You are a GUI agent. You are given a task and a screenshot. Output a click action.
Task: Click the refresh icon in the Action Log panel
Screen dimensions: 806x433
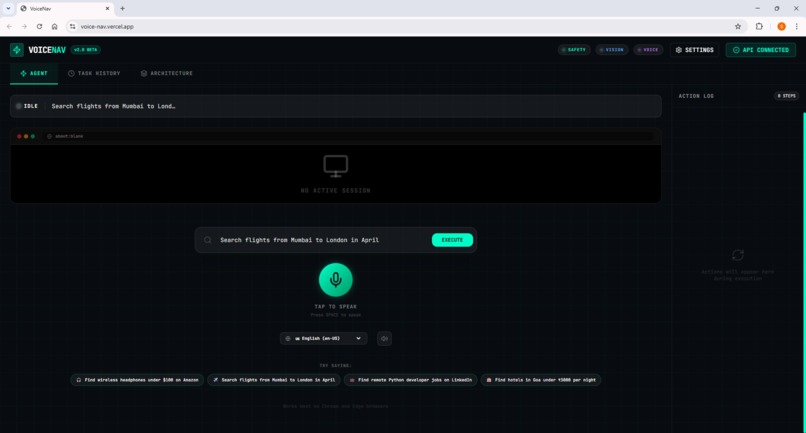[738, 255]
